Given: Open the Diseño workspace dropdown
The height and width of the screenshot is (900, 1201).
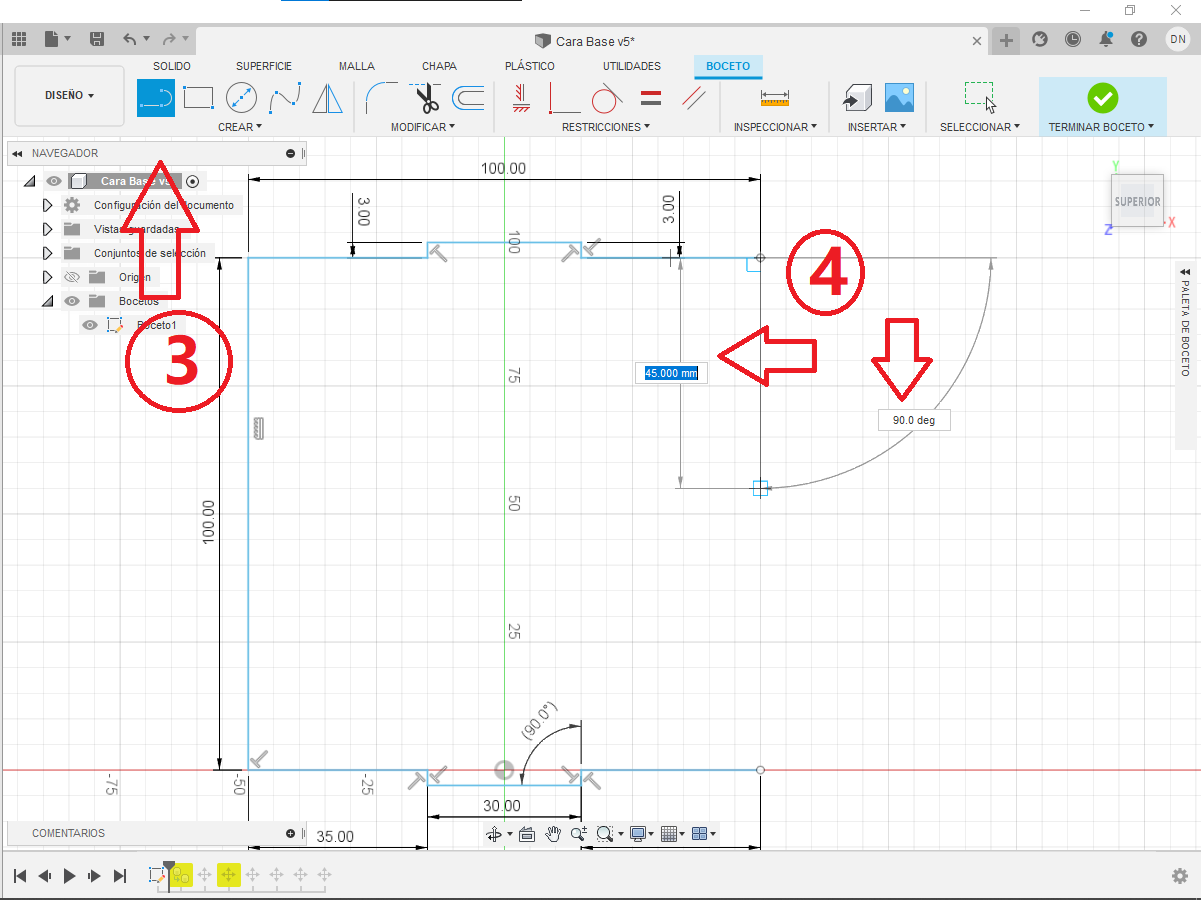Looking at the screenshot, I should click(70, 95).
